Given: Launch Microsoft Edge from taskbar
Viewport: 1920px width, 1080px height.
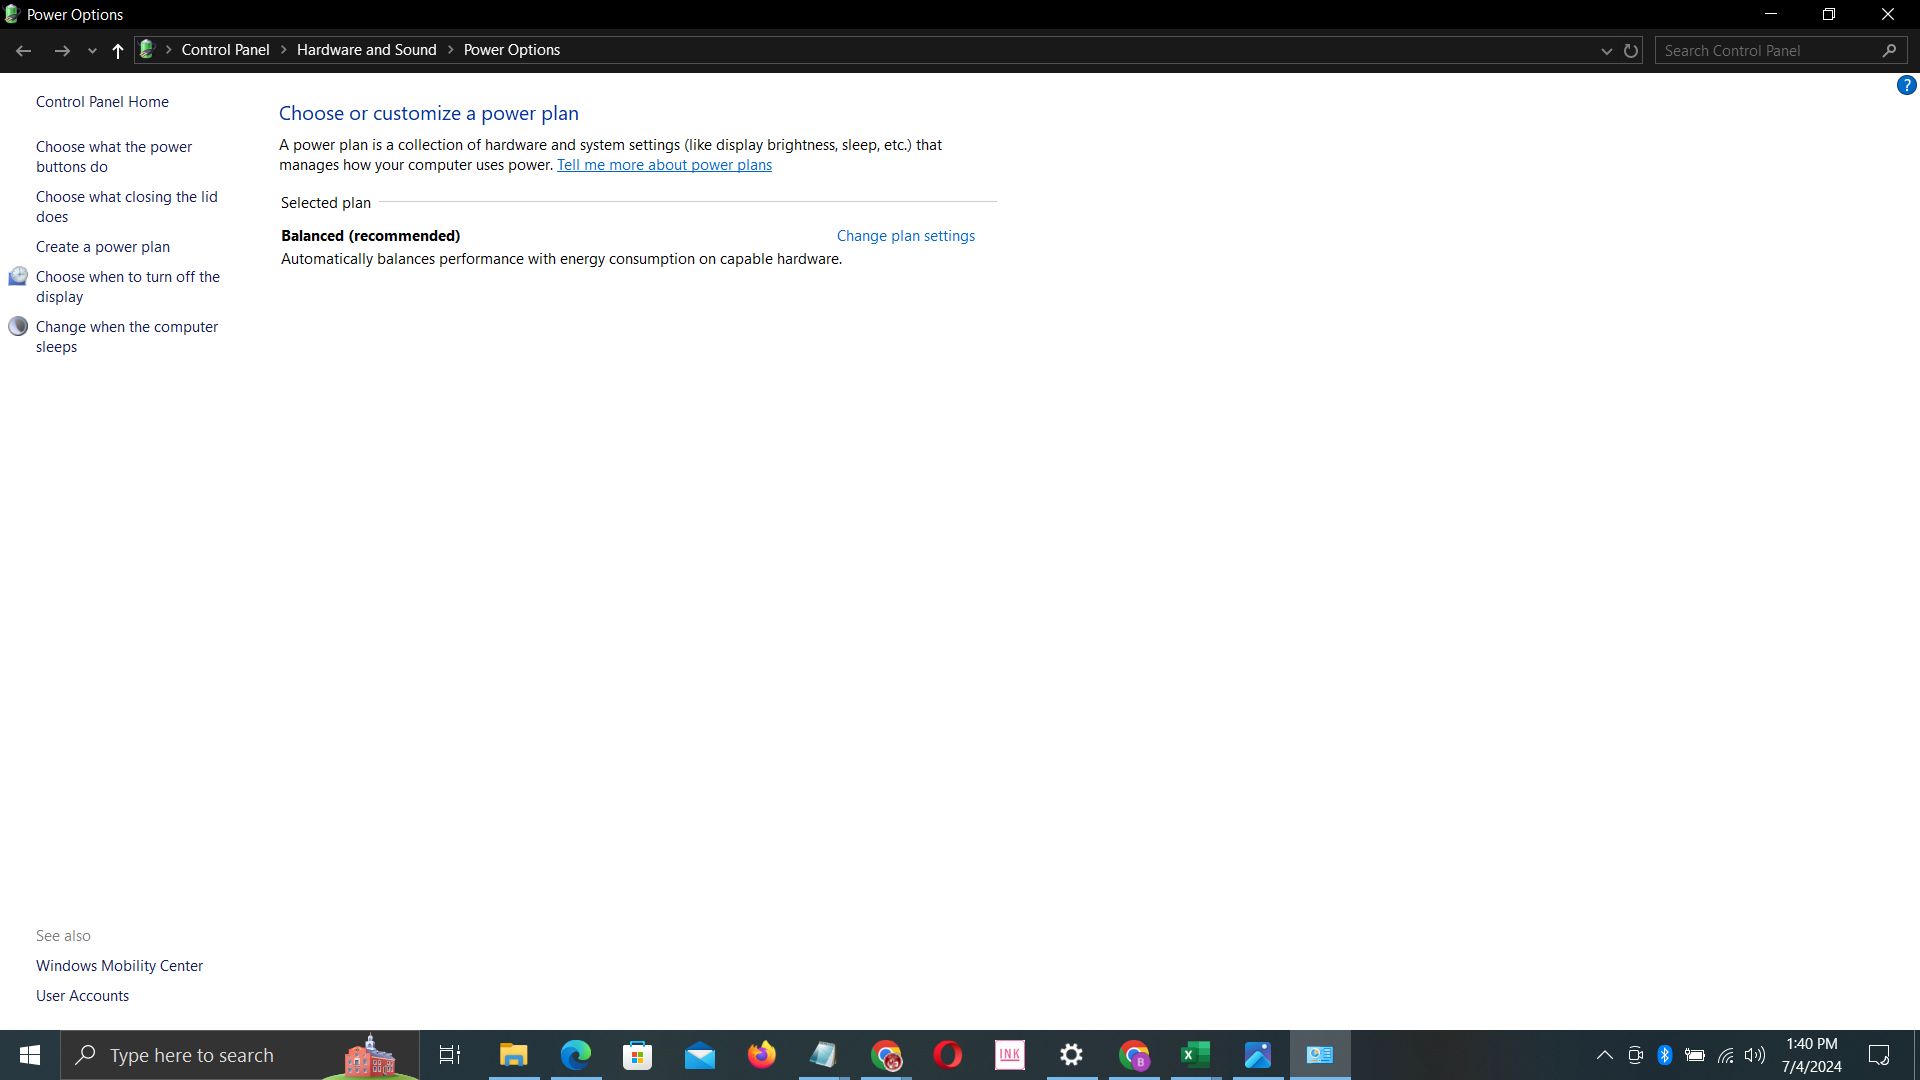Looking at the screenshot, I should [x=576, y=1055].
